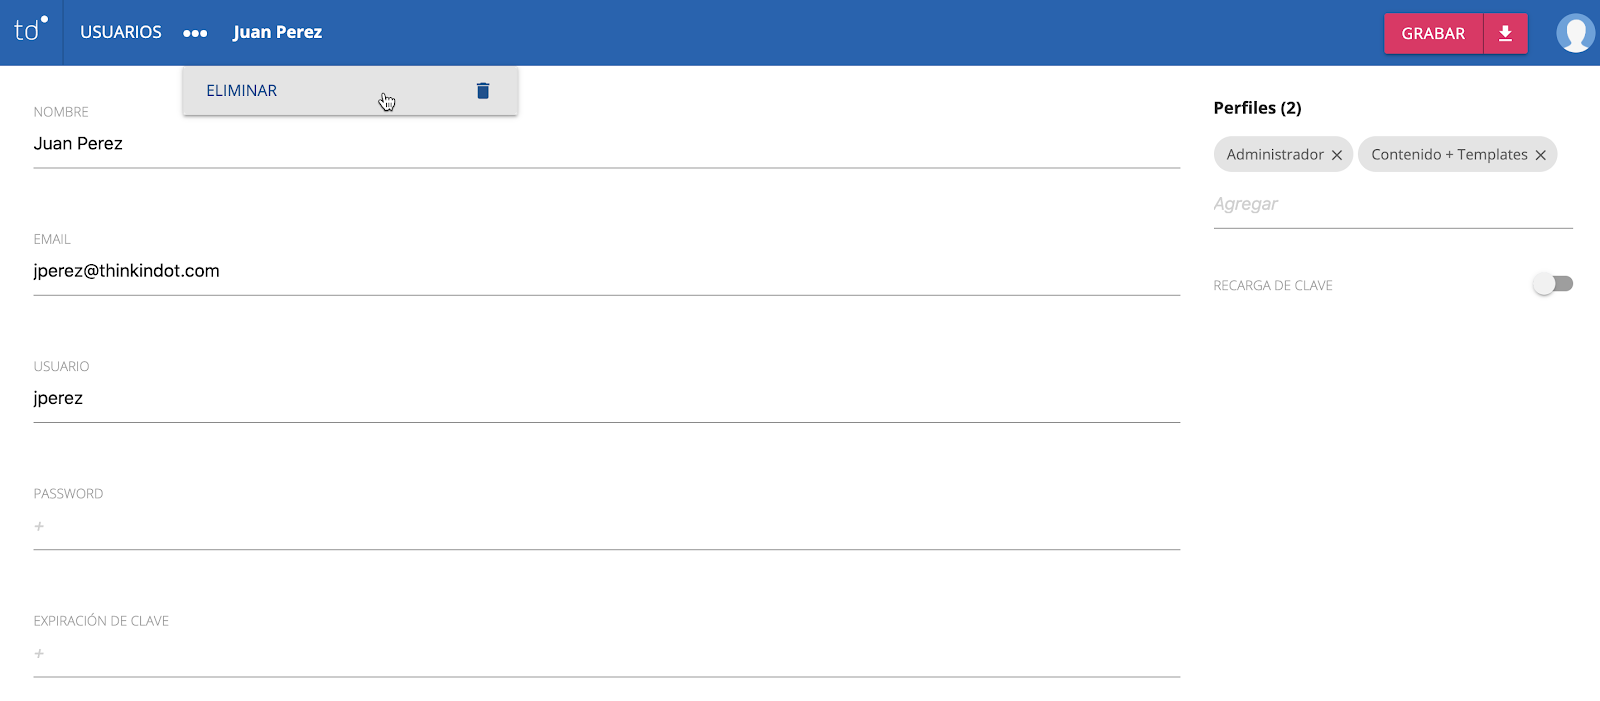Open the user avatar profile icon
The image size is (1600, 701).
coord(1575,33)
